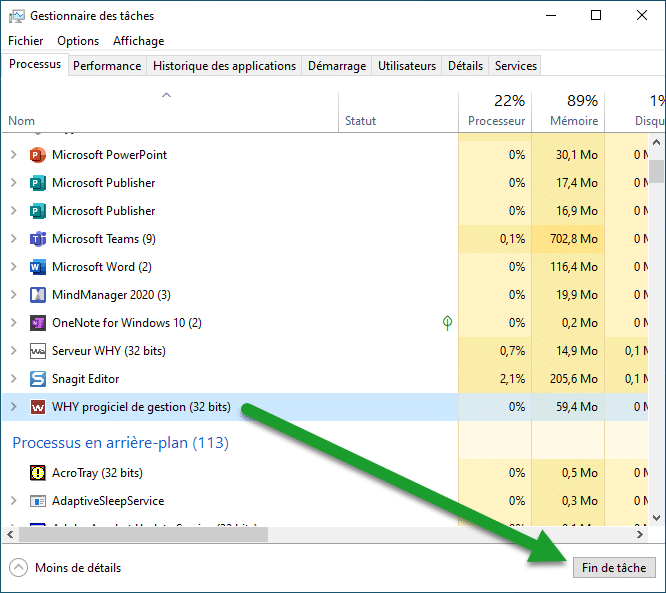Sort by the Processeur column header
This screenshot has height=593, width=666.
[495, 112]
